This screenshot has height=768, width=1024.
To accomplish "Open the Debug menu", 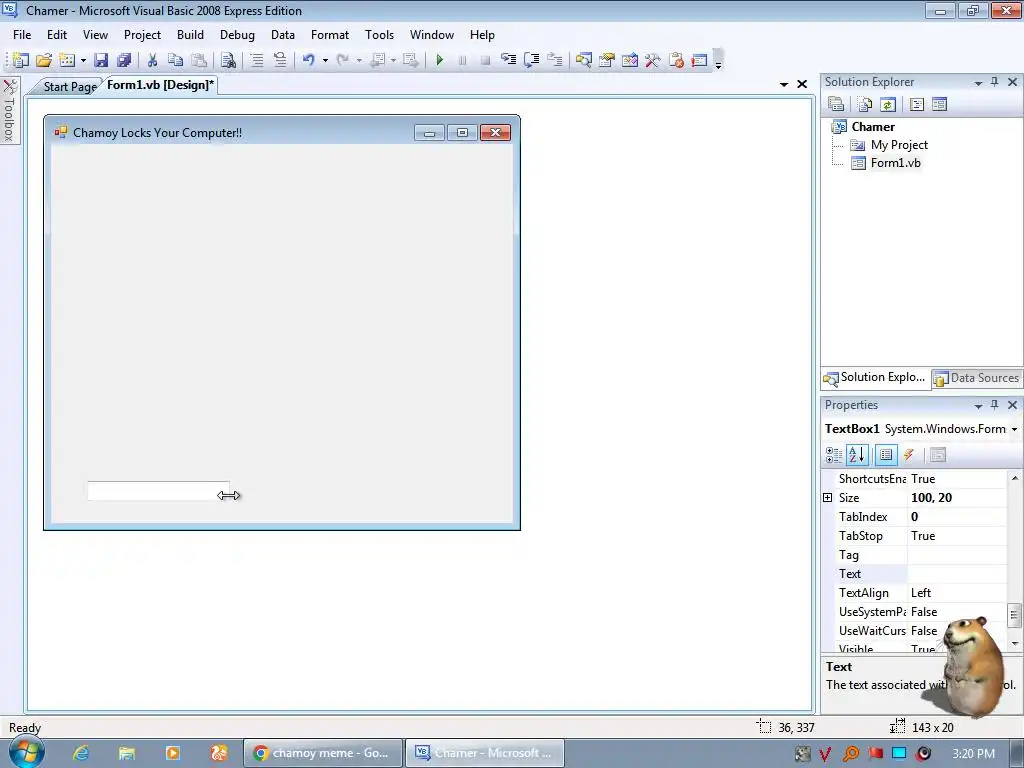I will [237, 35].
